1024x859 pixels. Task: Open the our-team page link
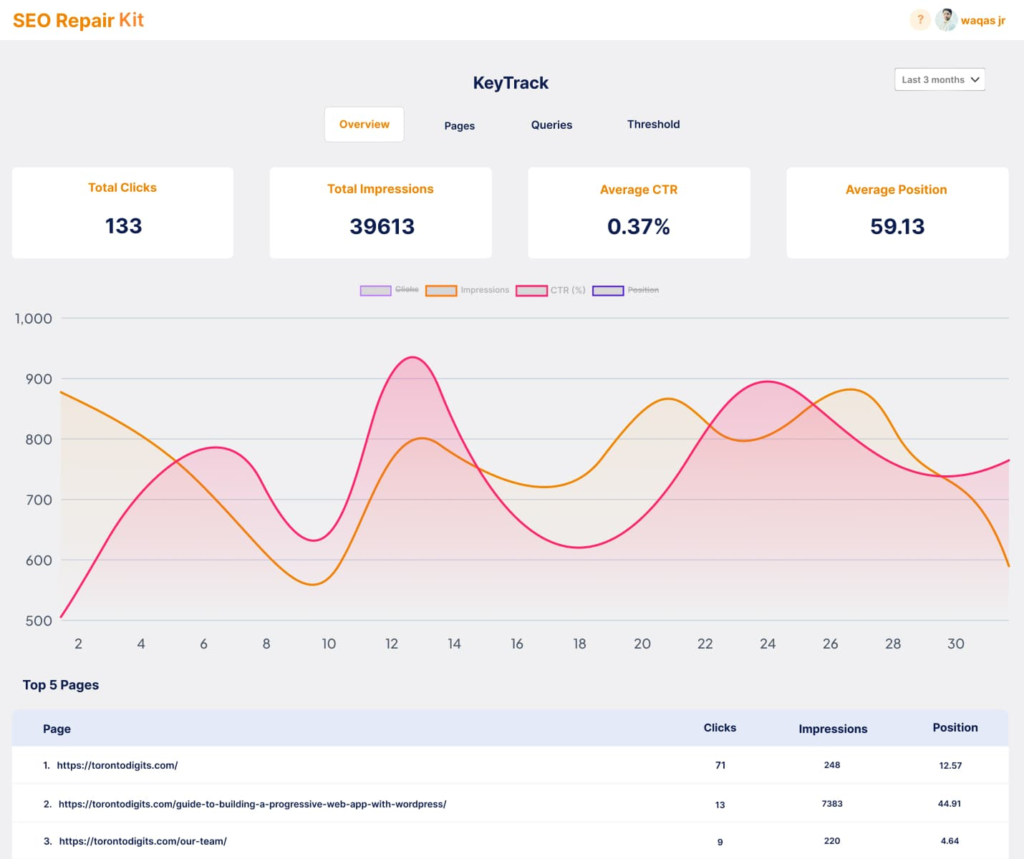143,841
